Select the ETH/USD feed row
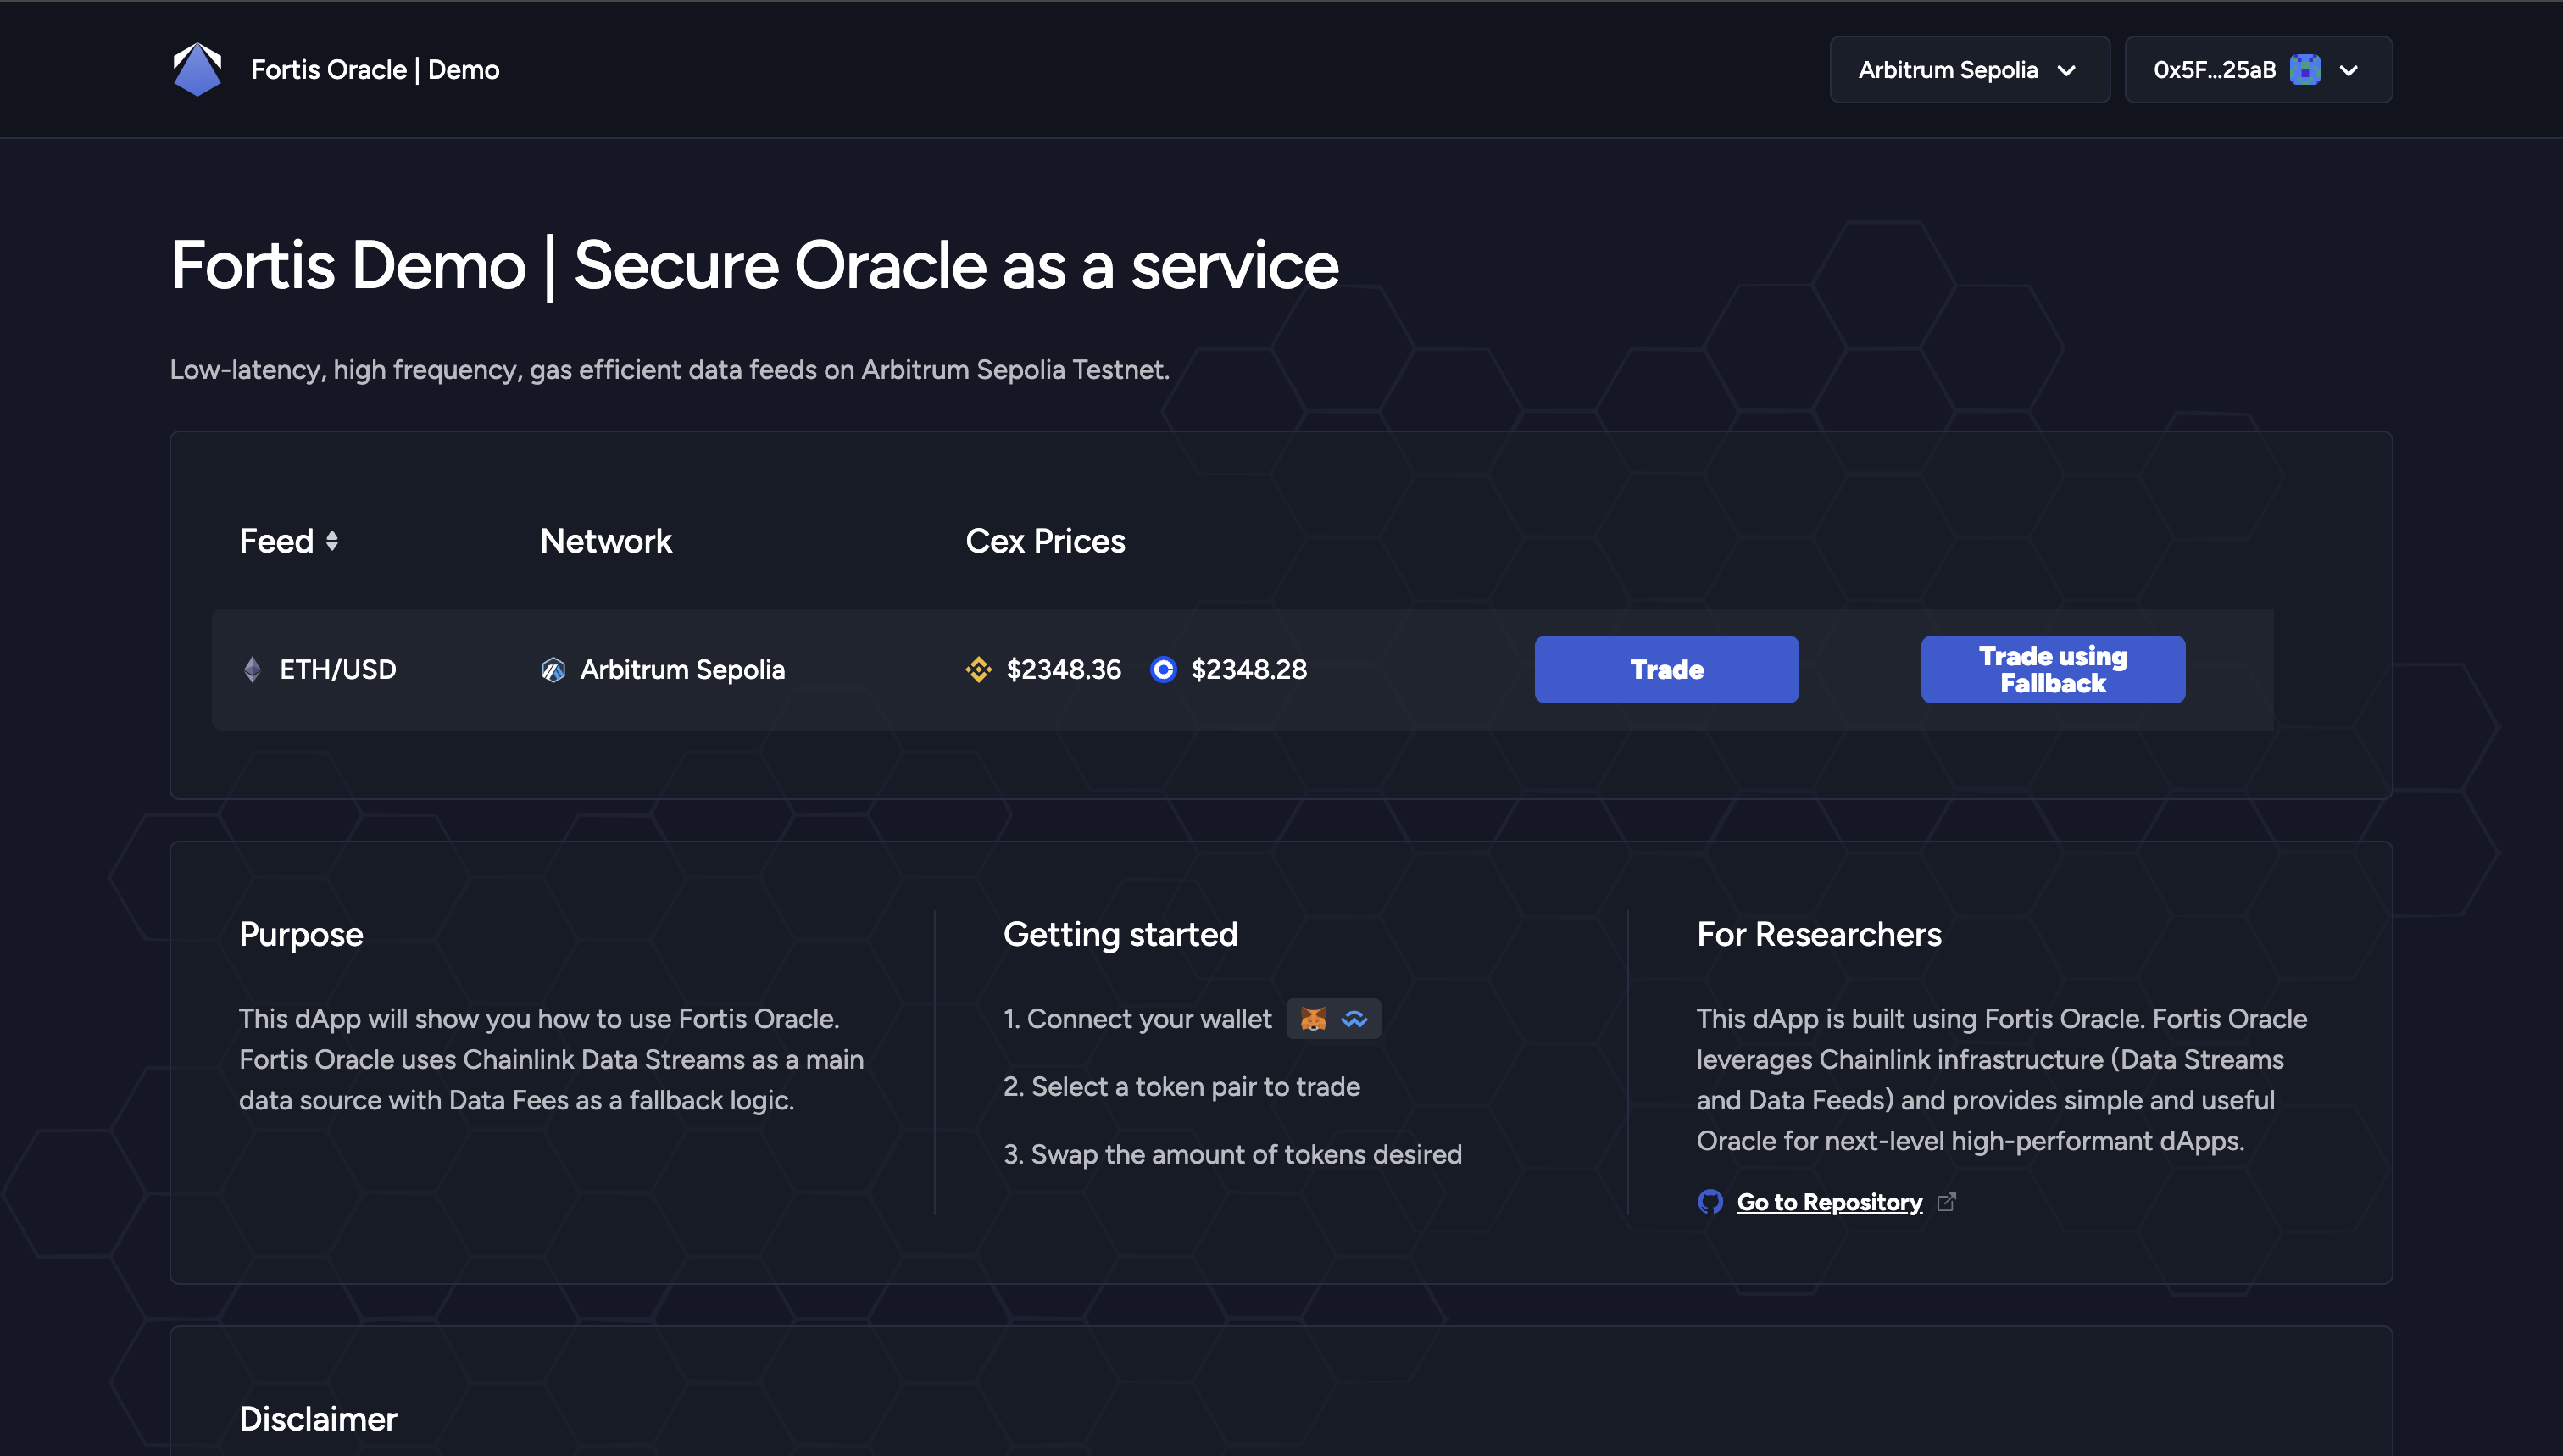Image resolution: width=2563 pixels, height=1456 pixels. 337,669
